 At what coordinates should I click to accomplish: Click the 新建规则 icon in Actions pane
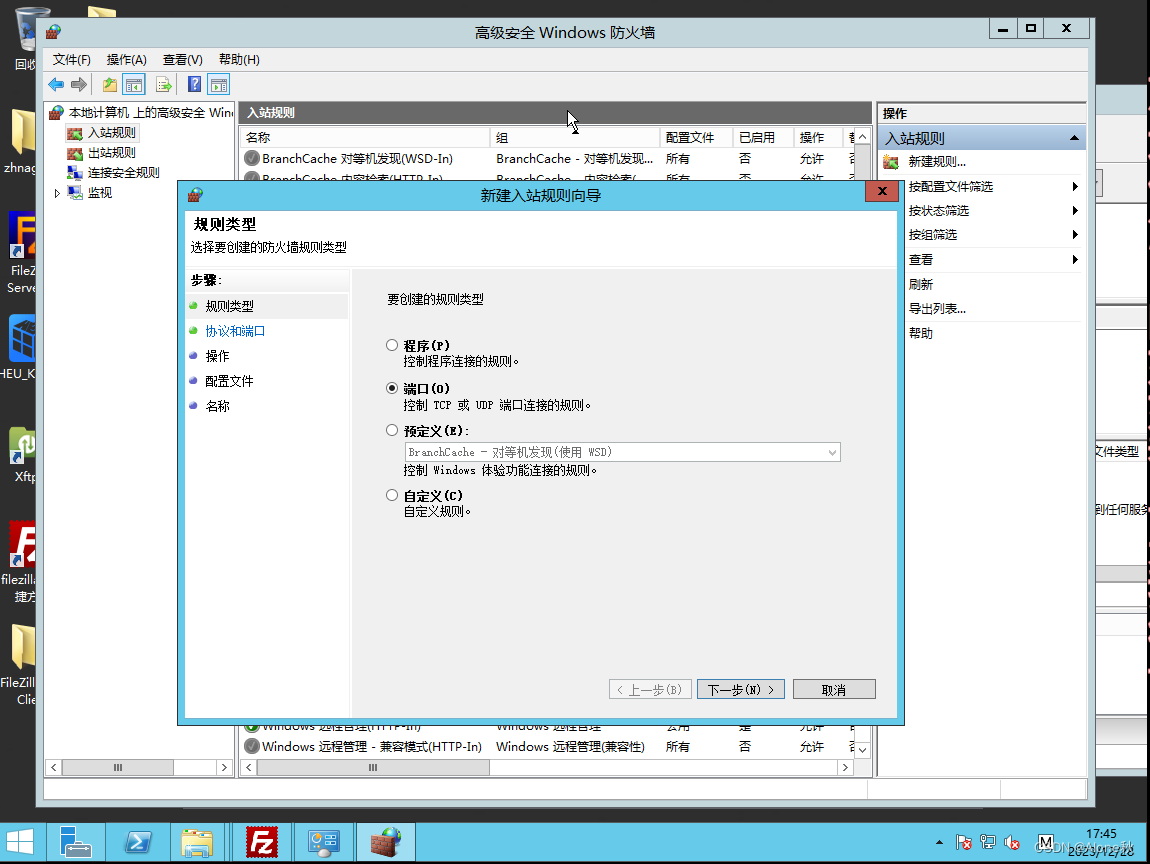(891, 162)
